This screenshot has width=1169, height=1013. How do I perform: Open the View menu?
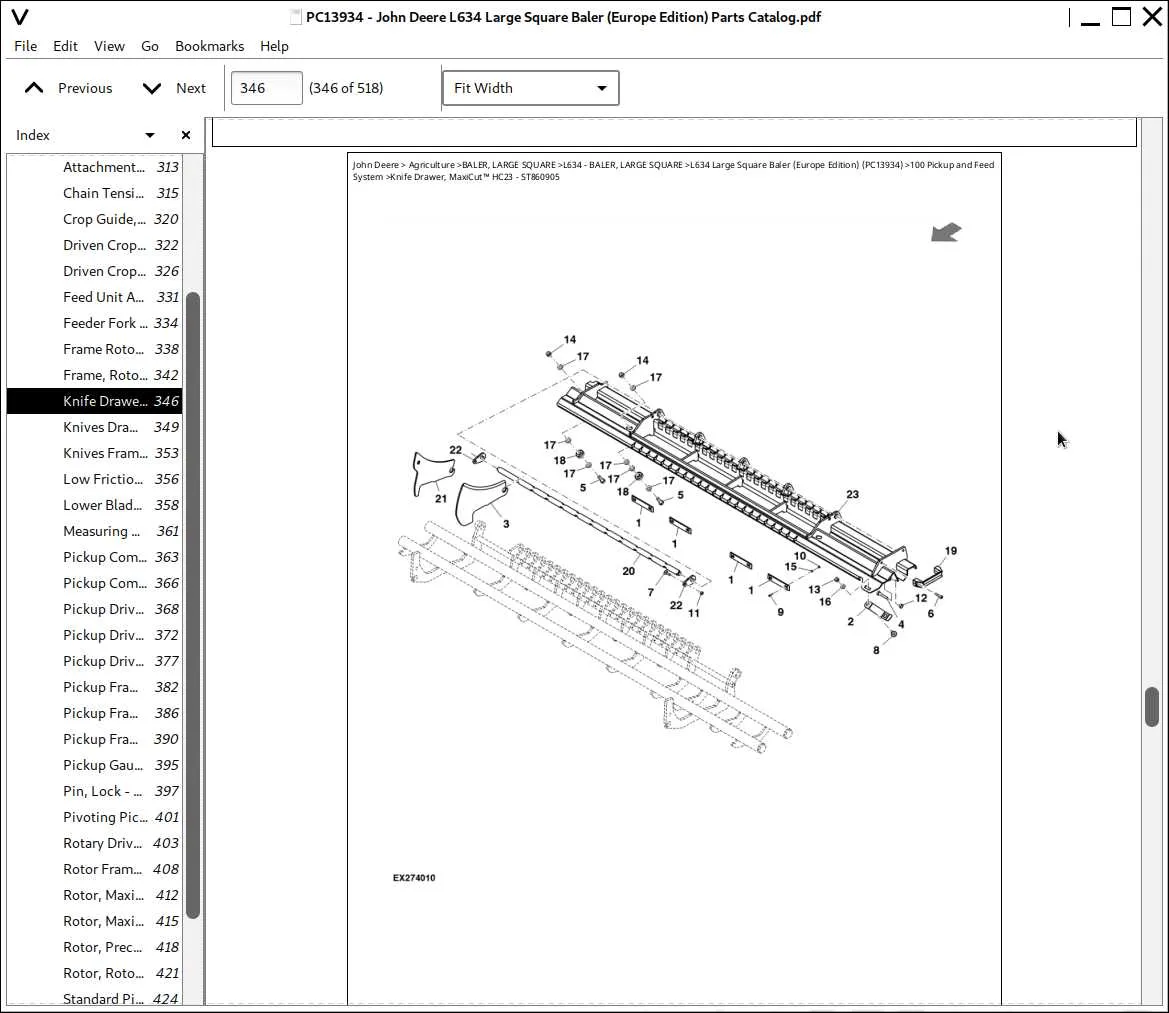pyautogui.click(x=109, y=46)
